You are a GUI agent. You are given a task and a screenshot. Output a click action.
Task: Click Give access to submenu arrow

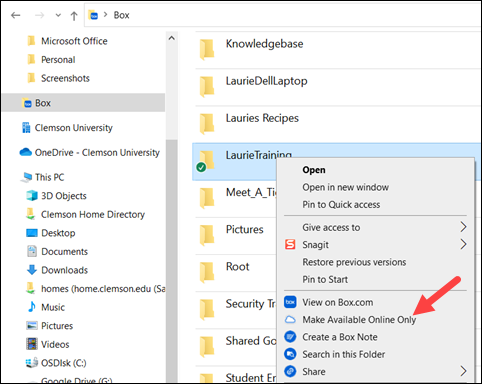pos(463,227)
